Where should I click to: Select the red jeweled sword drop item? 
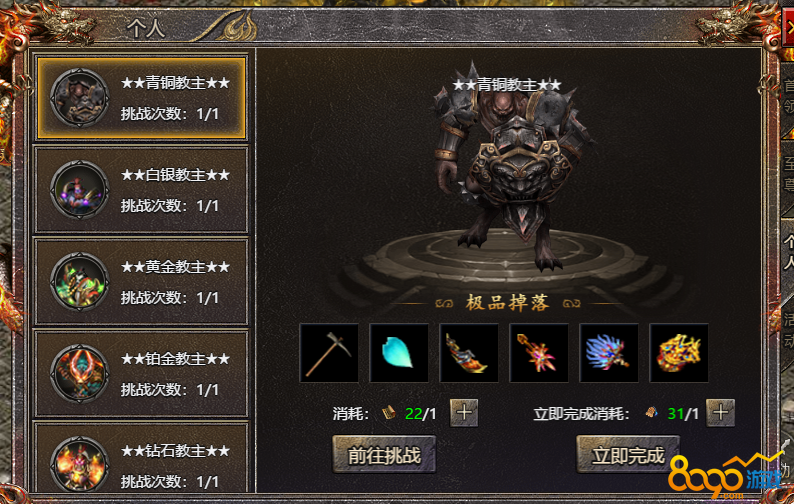coord(539,353)
